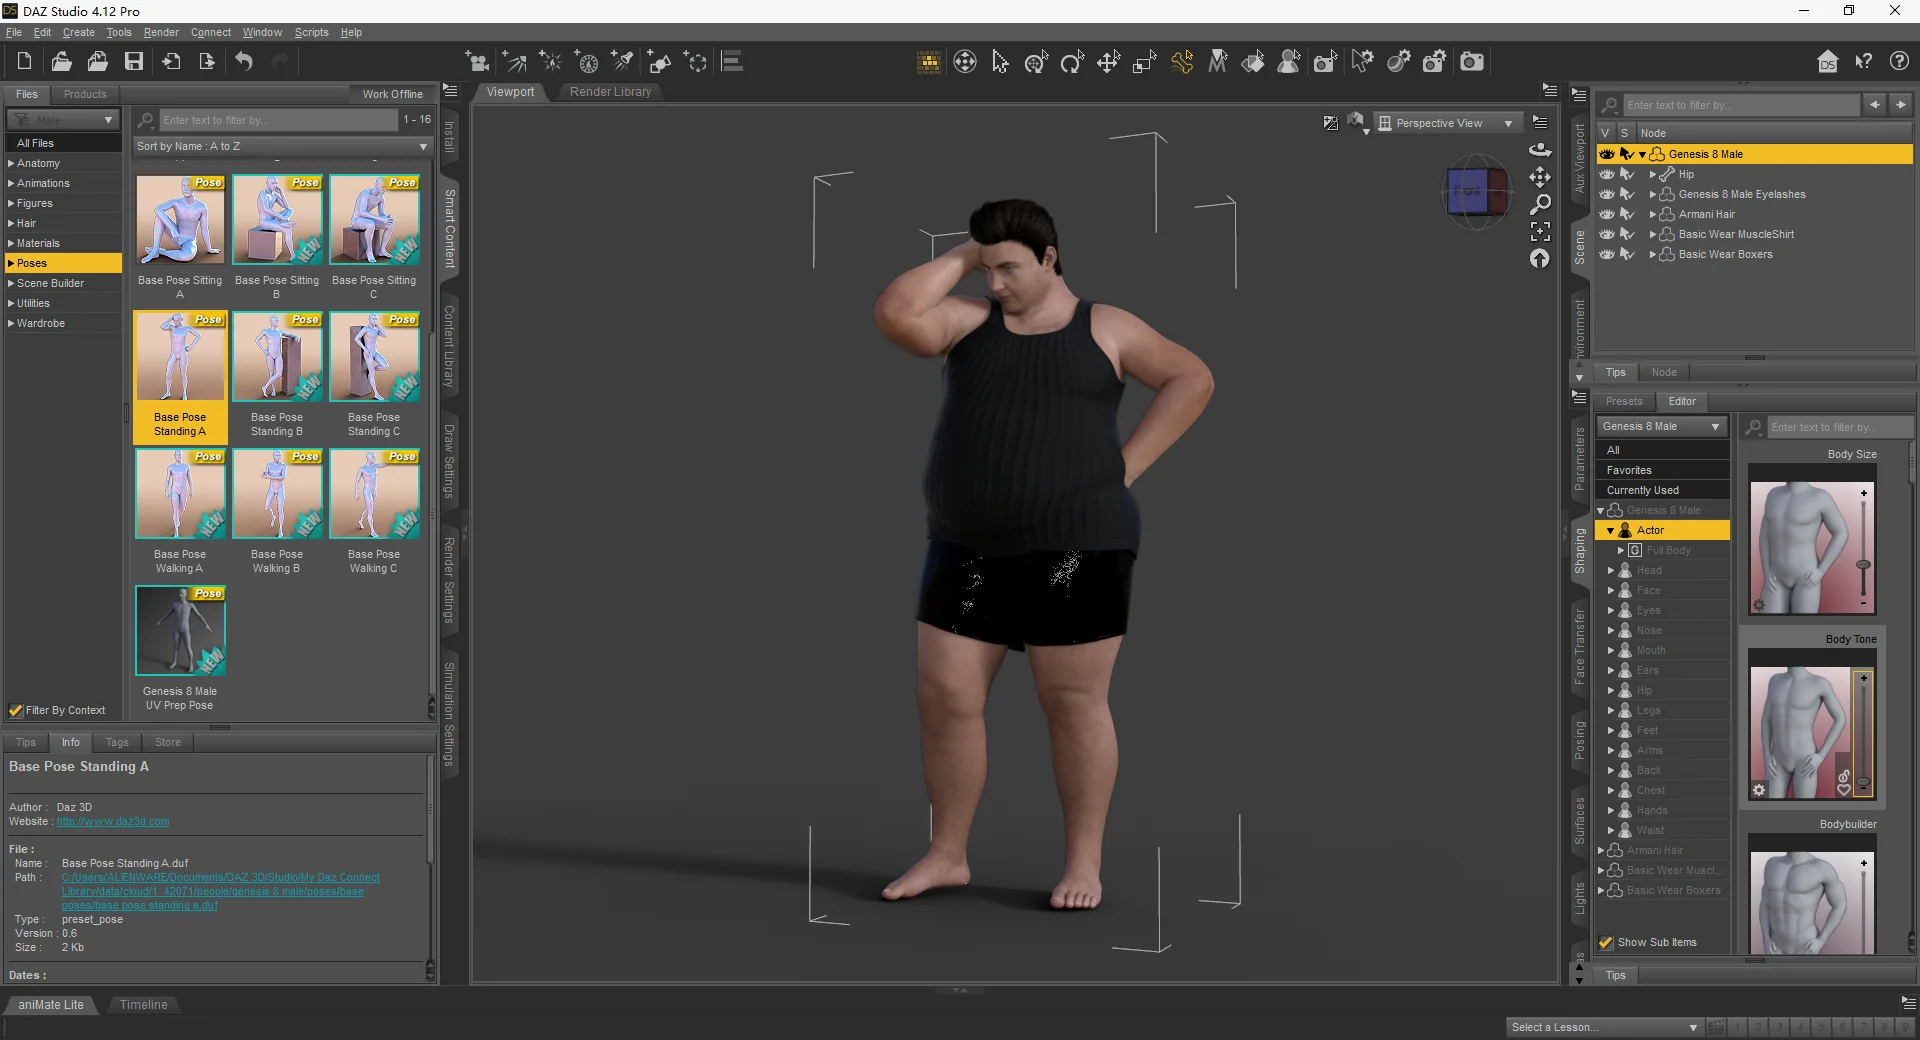Click the viewport reset camera control
Viewport: 1920px width, 1040px height.
coord(1540,258)
